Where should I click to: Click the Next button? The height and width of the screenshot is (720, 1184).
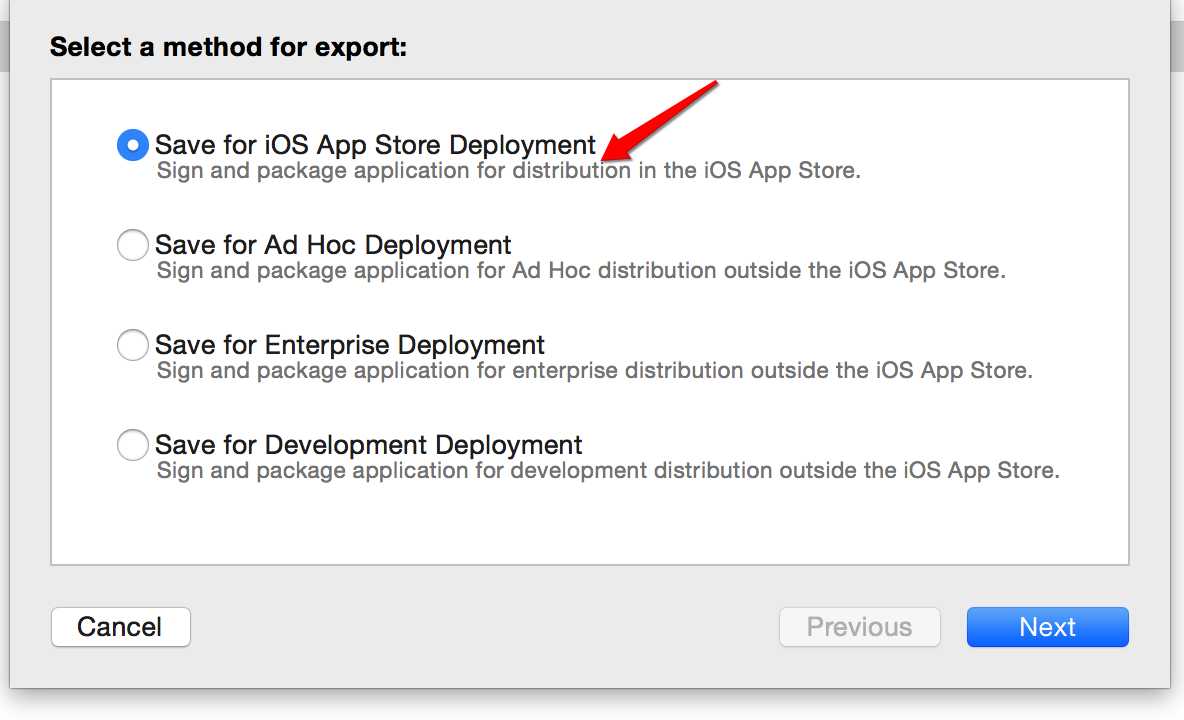pyautogui.click(x=1047, y=627)
